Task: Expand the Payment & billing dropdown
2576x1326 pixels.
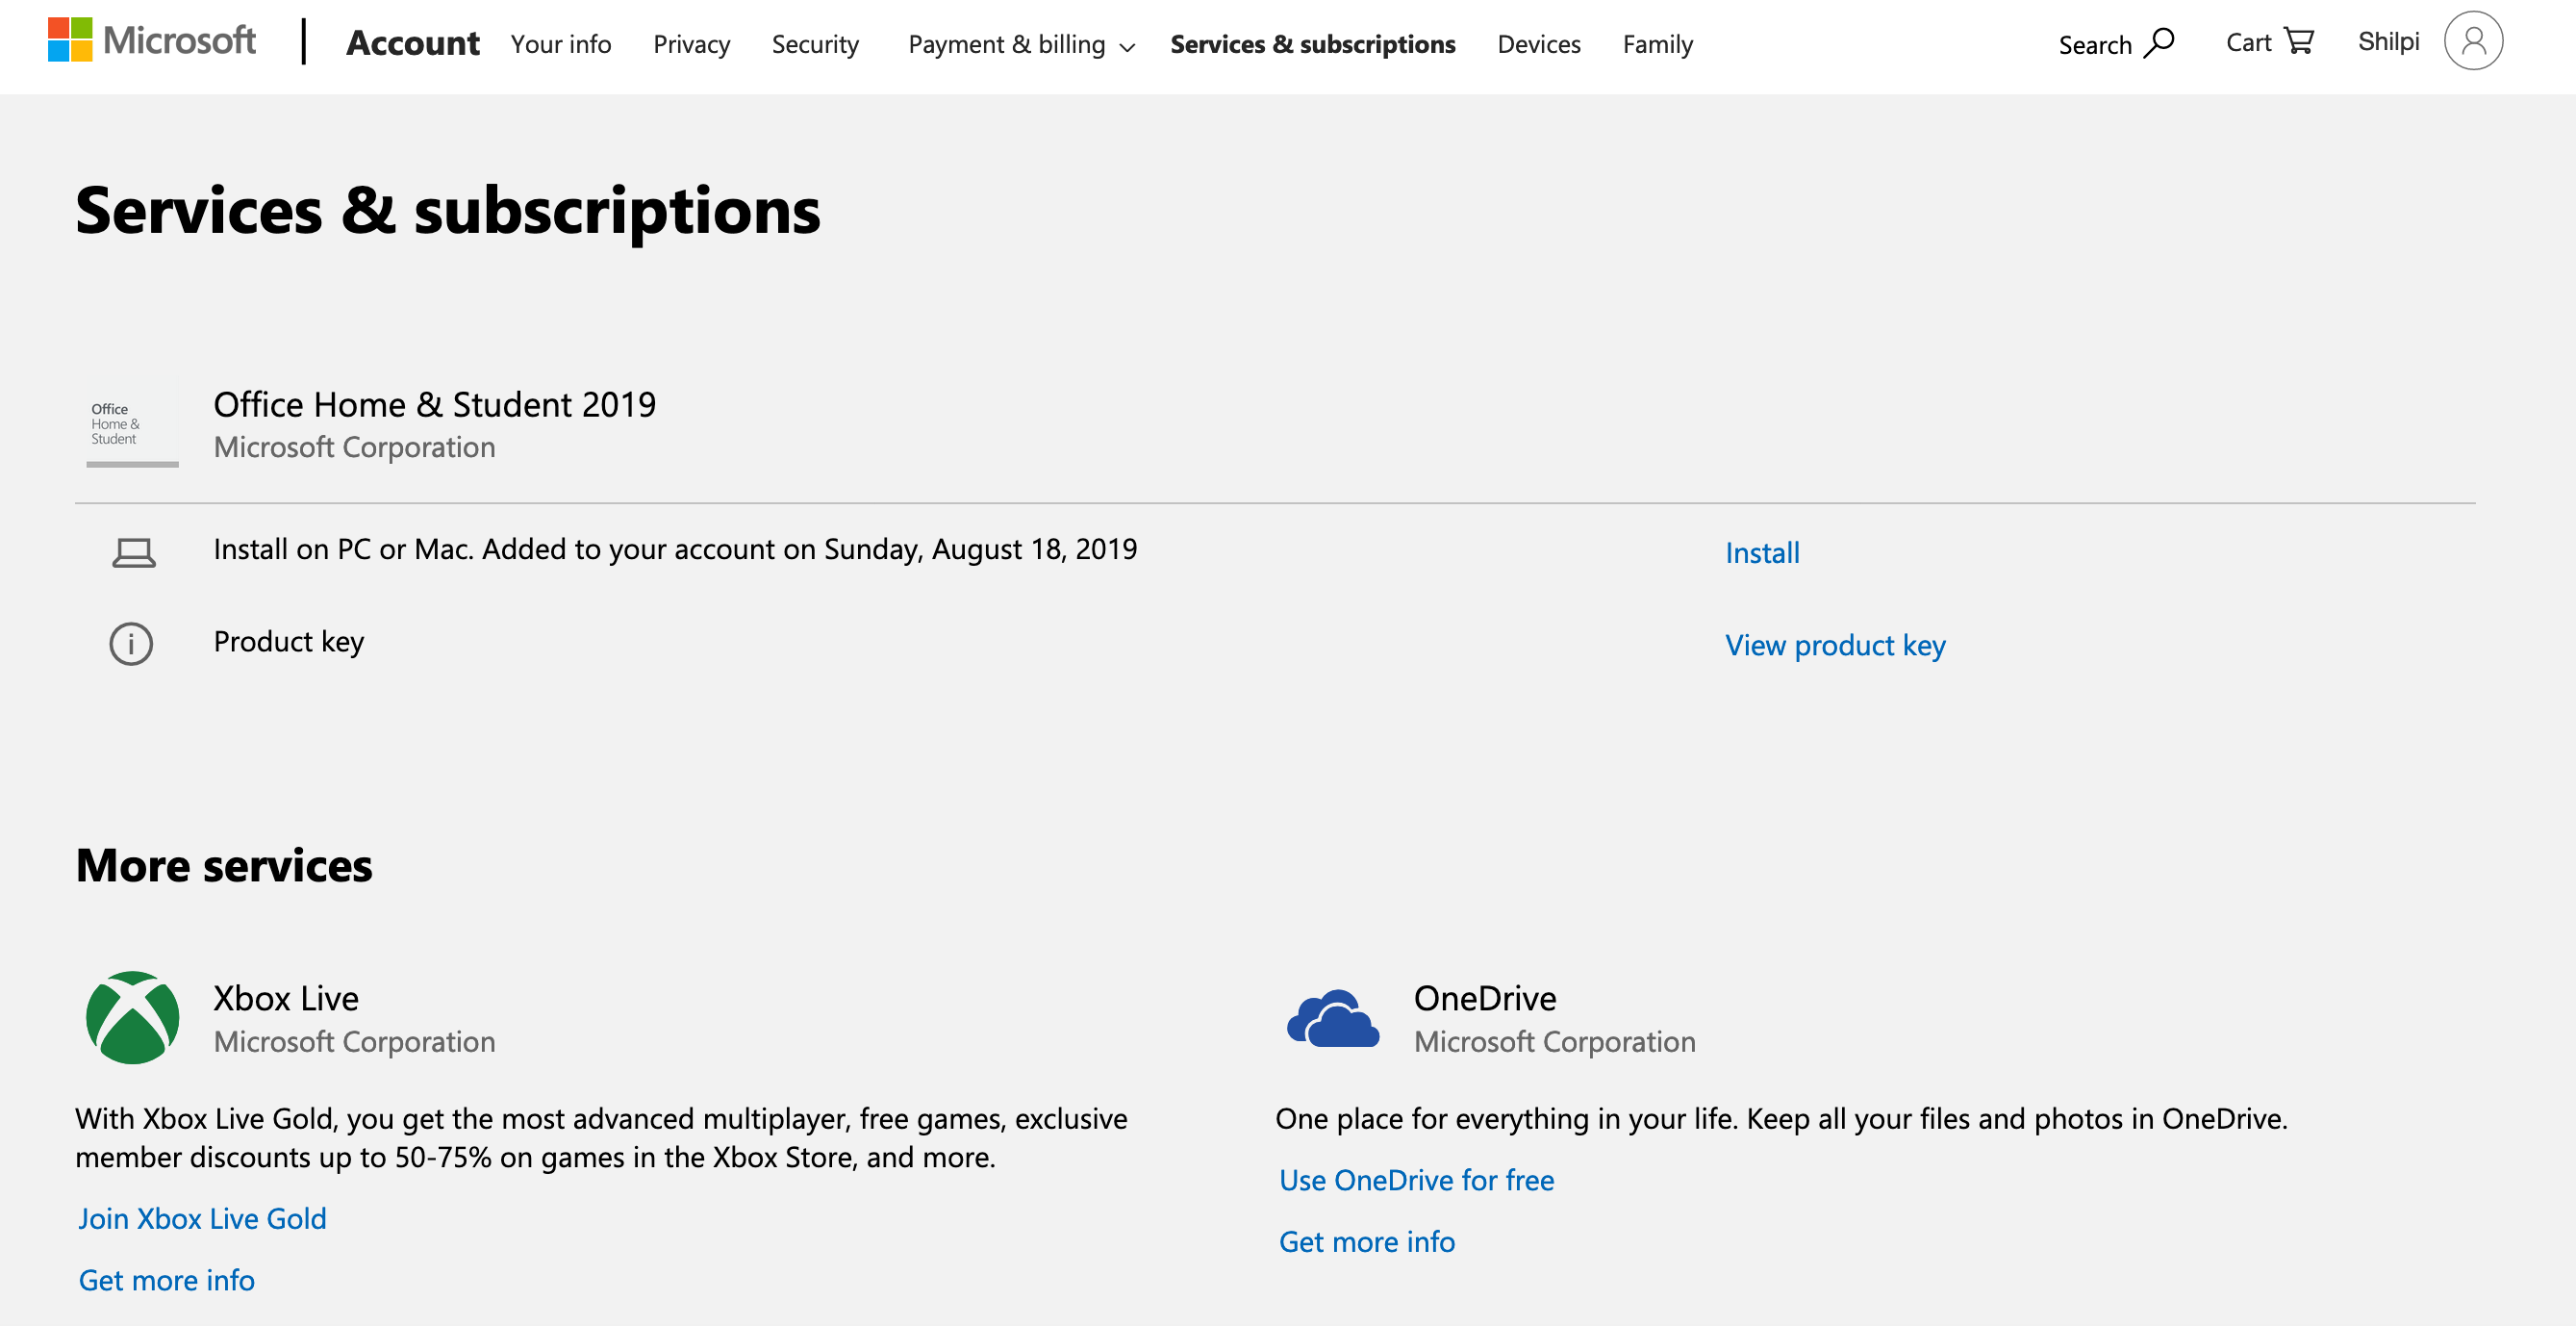Action: point(1021,45)
